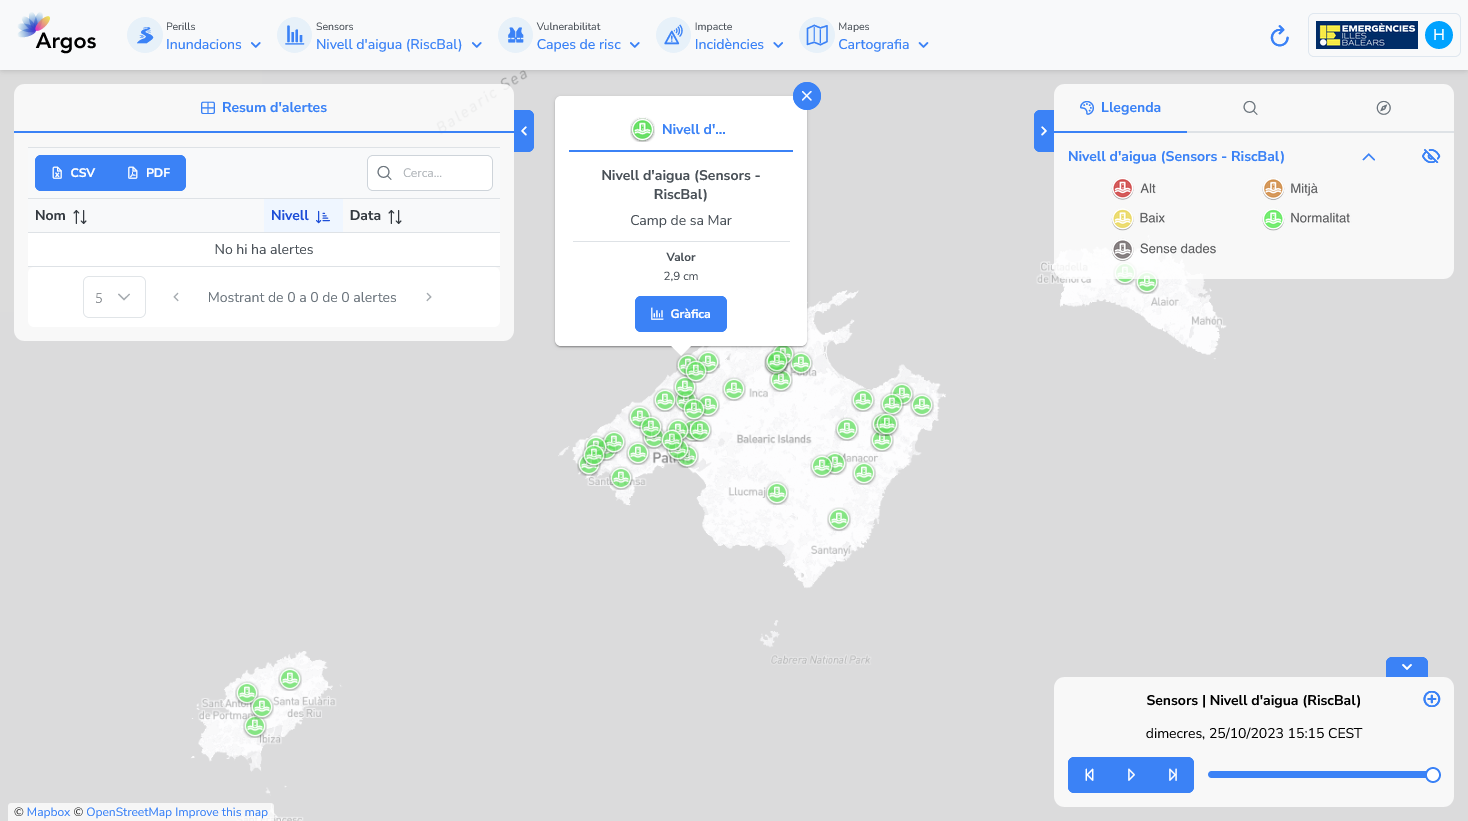Toggle the Alt legend item
The height and width of the screenshot is (821, 1468).
tap(1134, 188)
